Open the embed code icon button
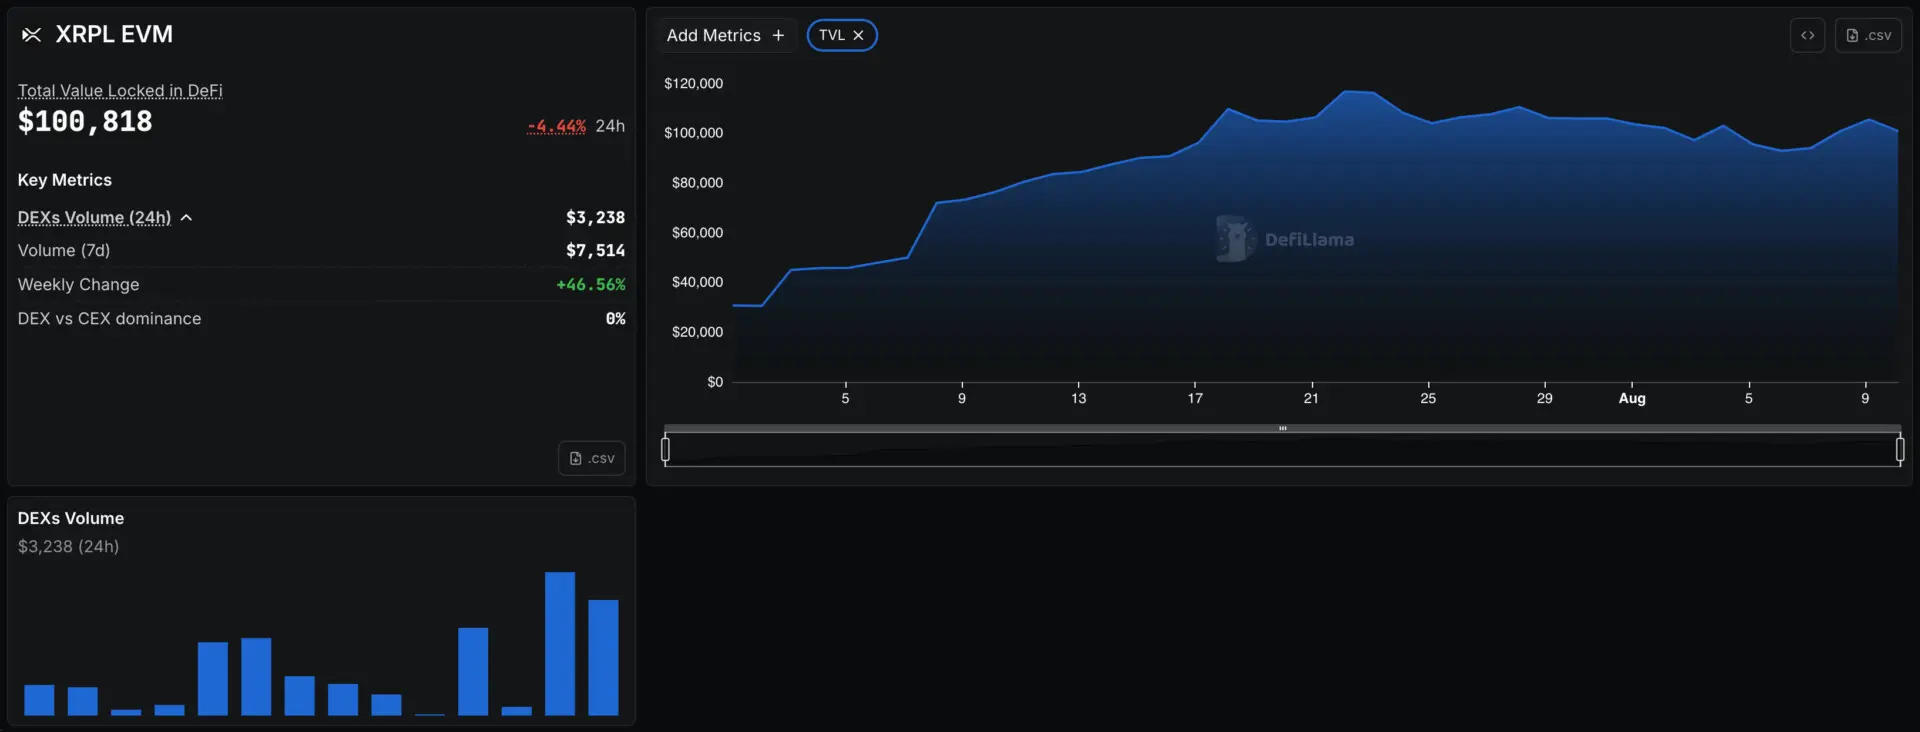 point(1807,35)
